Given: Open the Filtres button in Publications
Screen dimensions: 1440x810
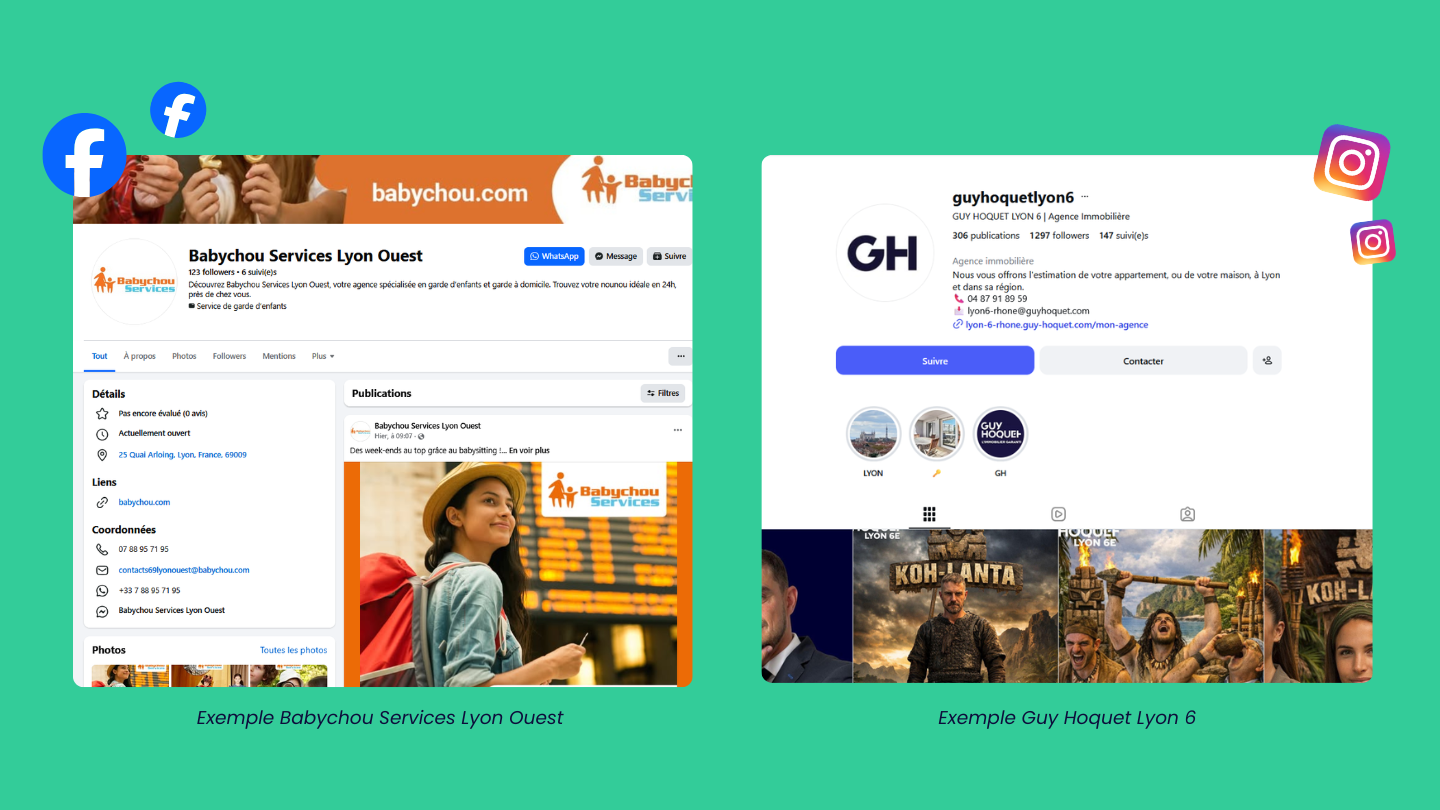Looking at the screenshot, I should tap(663, 393).
